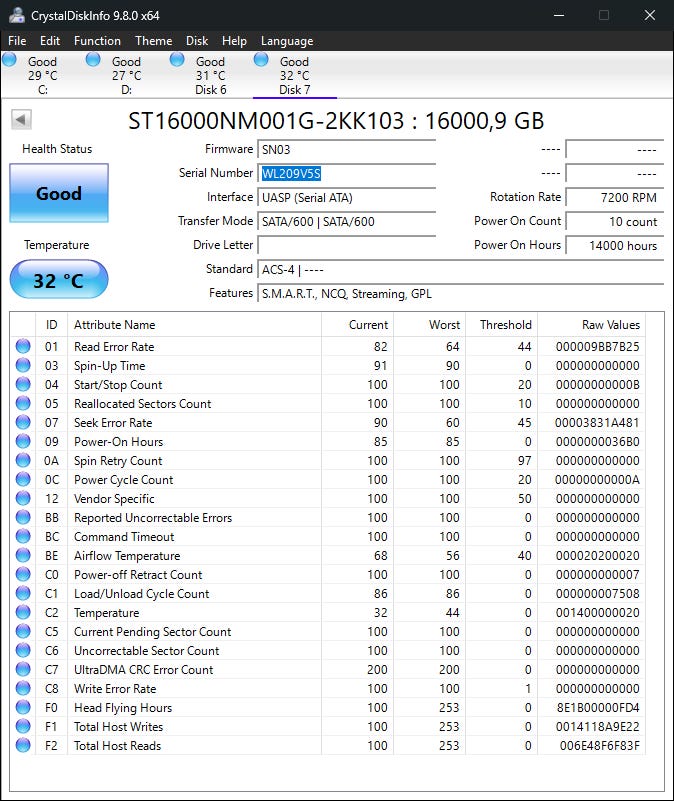Click the previous disk arrow button
Screen dimensions: 674x801
point(21,120)
